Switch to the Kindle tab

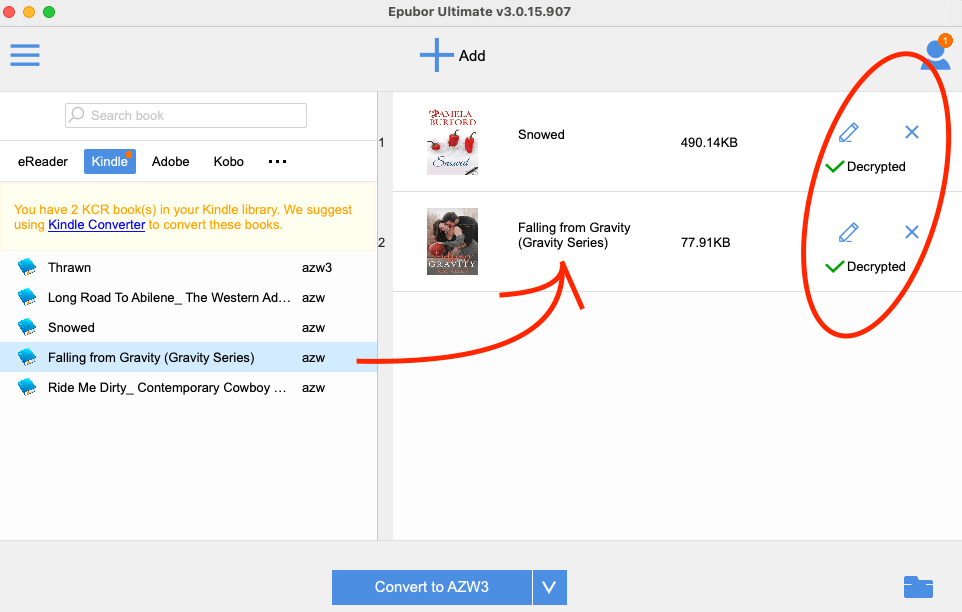point(110,162)
